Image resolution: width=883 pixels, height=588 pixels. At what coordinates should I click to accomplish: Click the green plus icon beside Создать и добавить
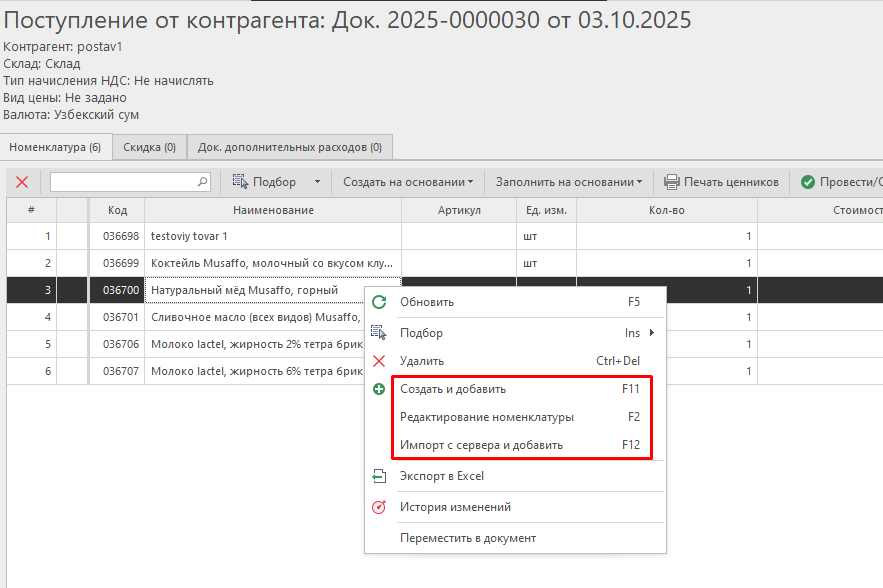coord(379,389)
